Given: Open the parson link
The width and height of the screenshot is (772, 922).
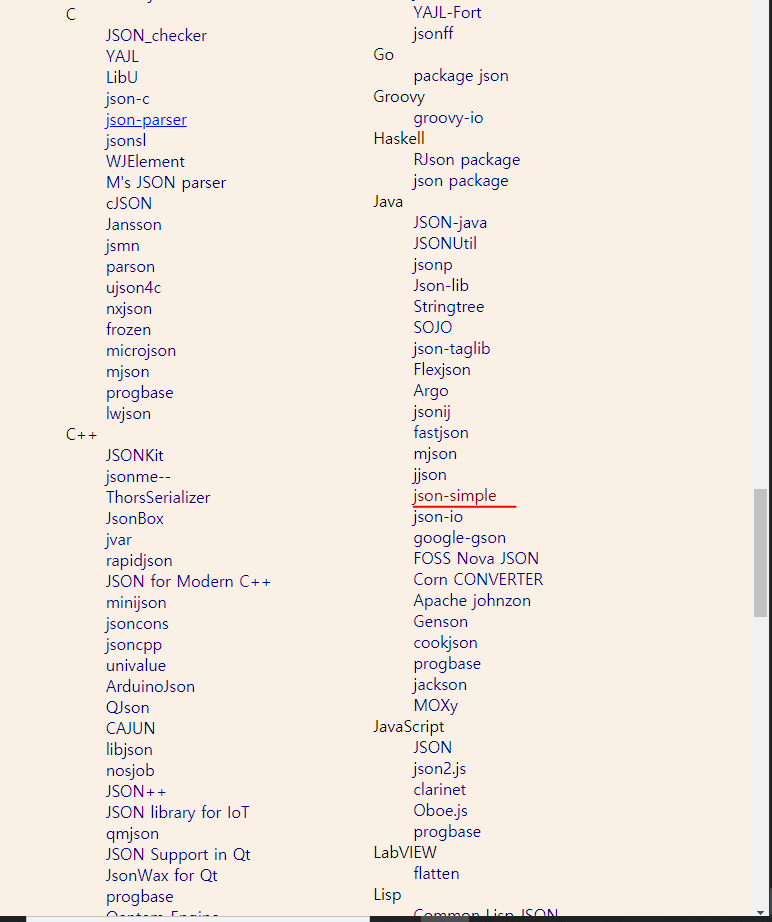Looking at the screenshot, I should [131, 267].
